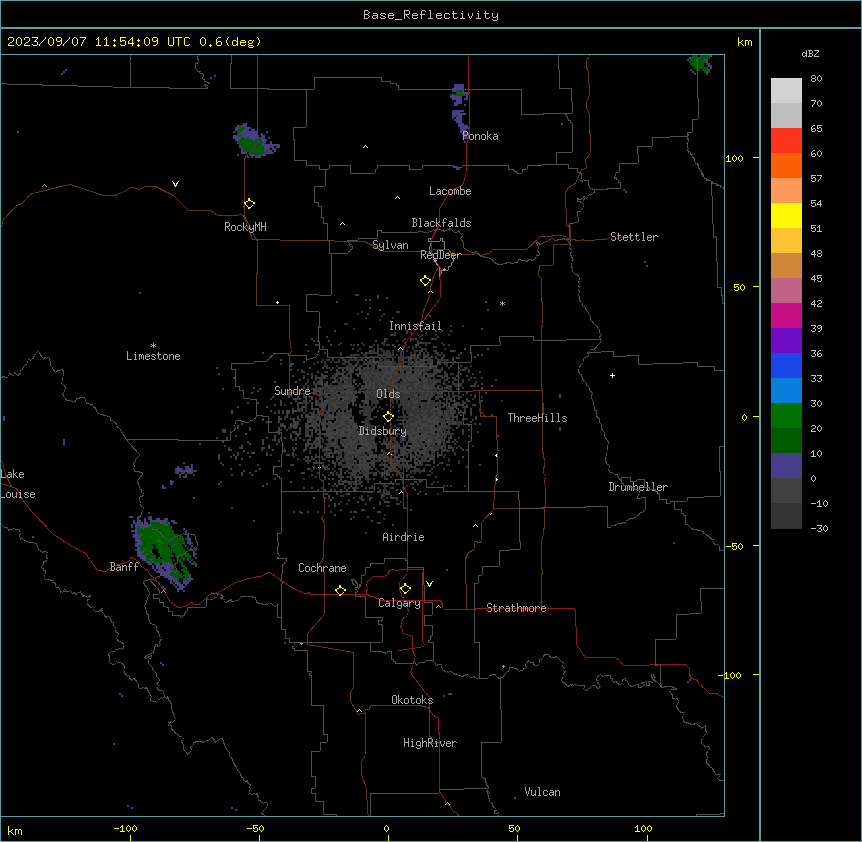
Task: Pick the purple 36-39 dBZ legend swatch
Action: pyautogui.click(x=786, y=340)
